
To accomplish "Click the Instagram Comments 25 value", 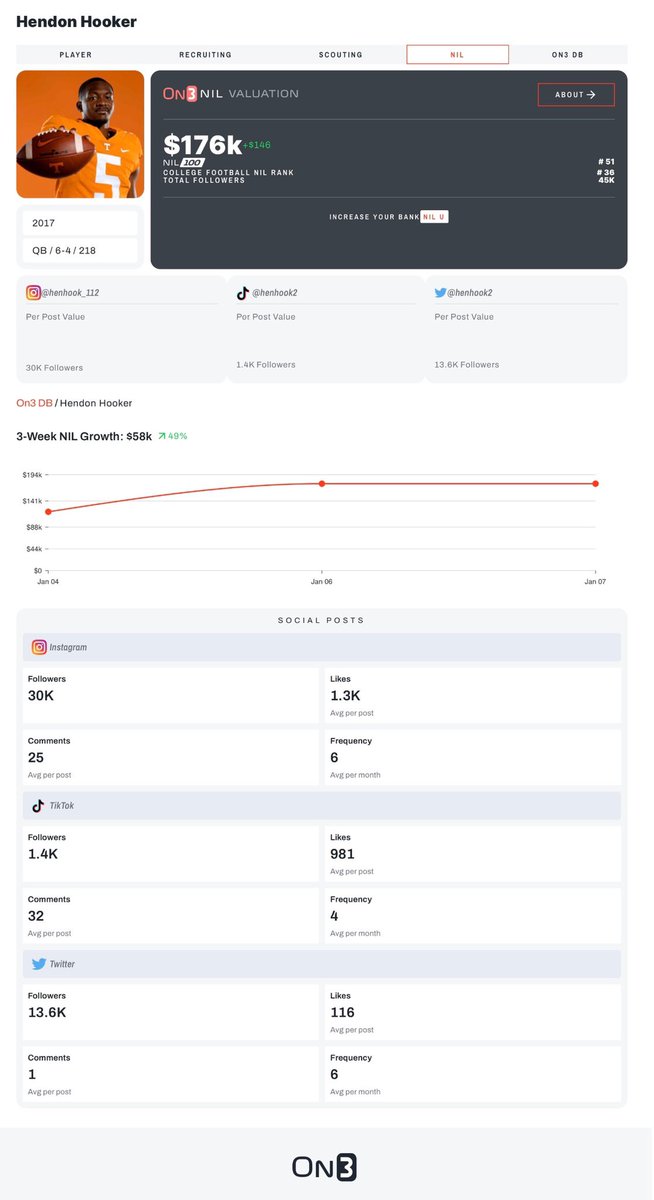I will point(36,758).
